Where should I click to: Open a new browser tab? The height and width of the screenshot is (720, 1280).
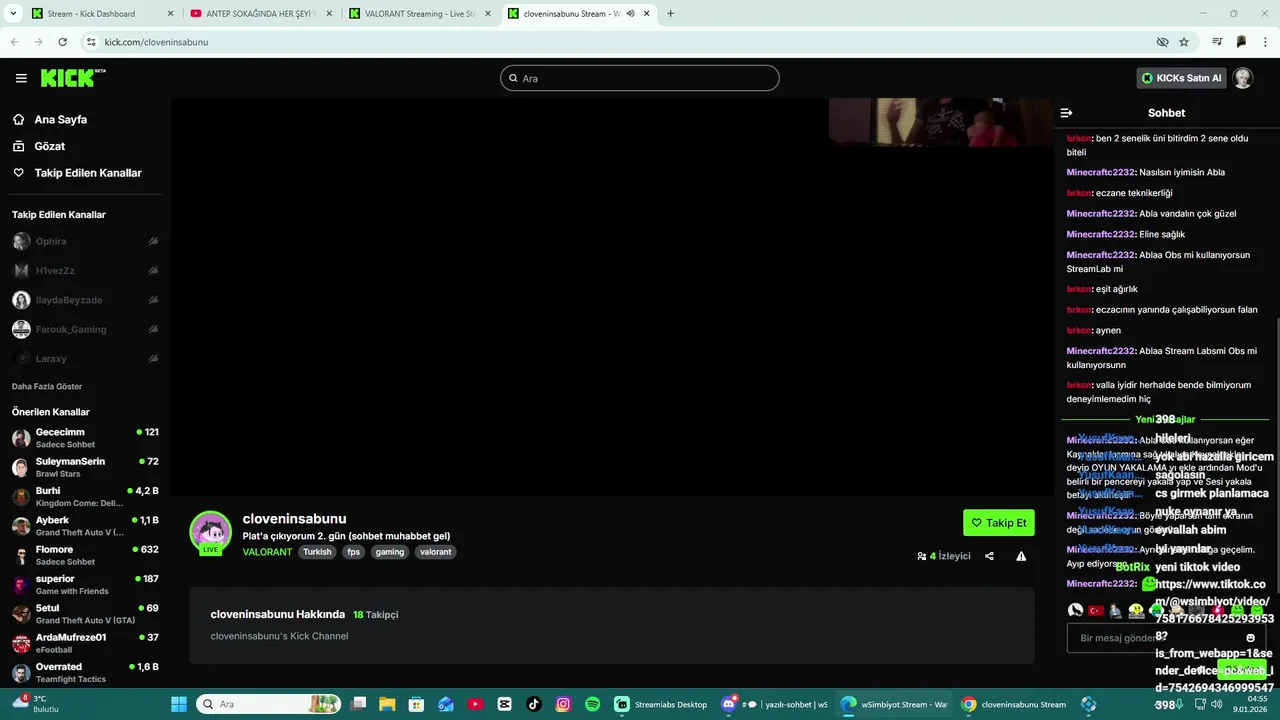[x=670, y=14]
